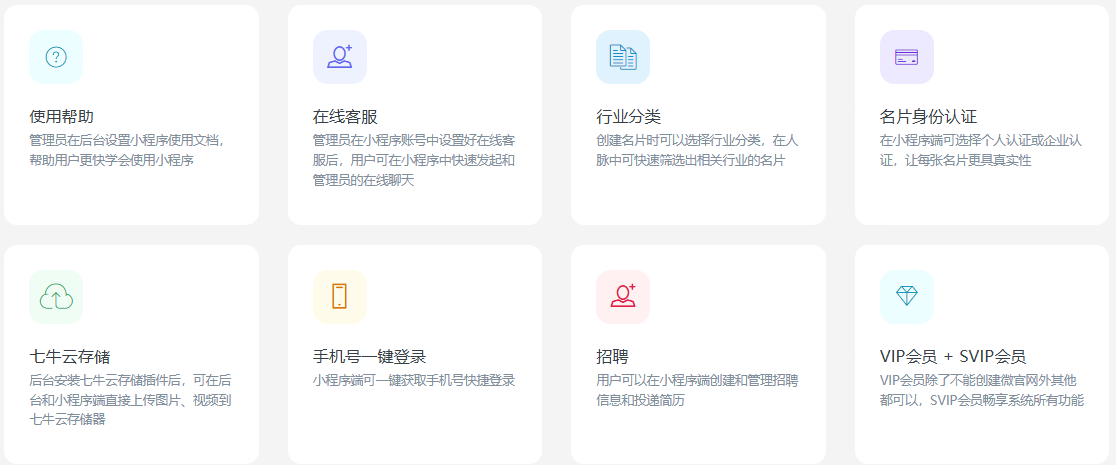Click the green cloud upload icon
1116x465 pixels.
(56, 297)
